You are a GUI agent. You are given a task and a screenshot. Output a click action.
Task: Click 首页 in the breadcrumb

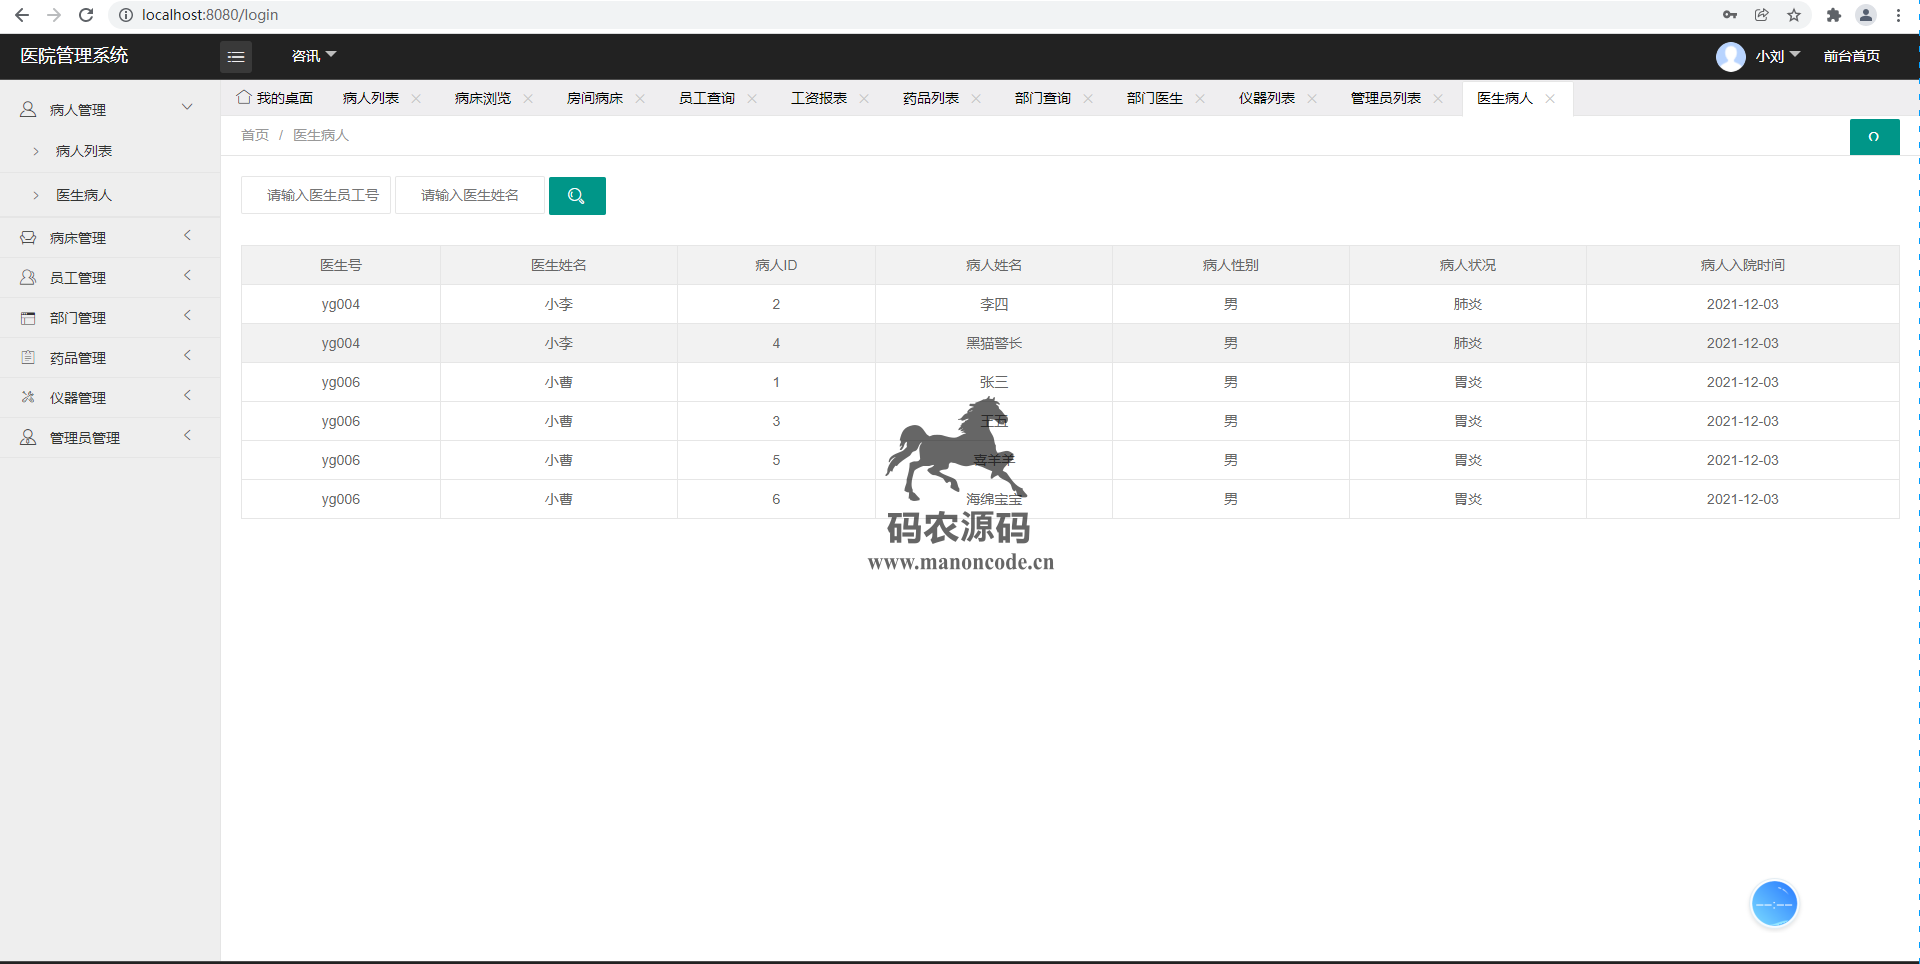tap(255, 135)
